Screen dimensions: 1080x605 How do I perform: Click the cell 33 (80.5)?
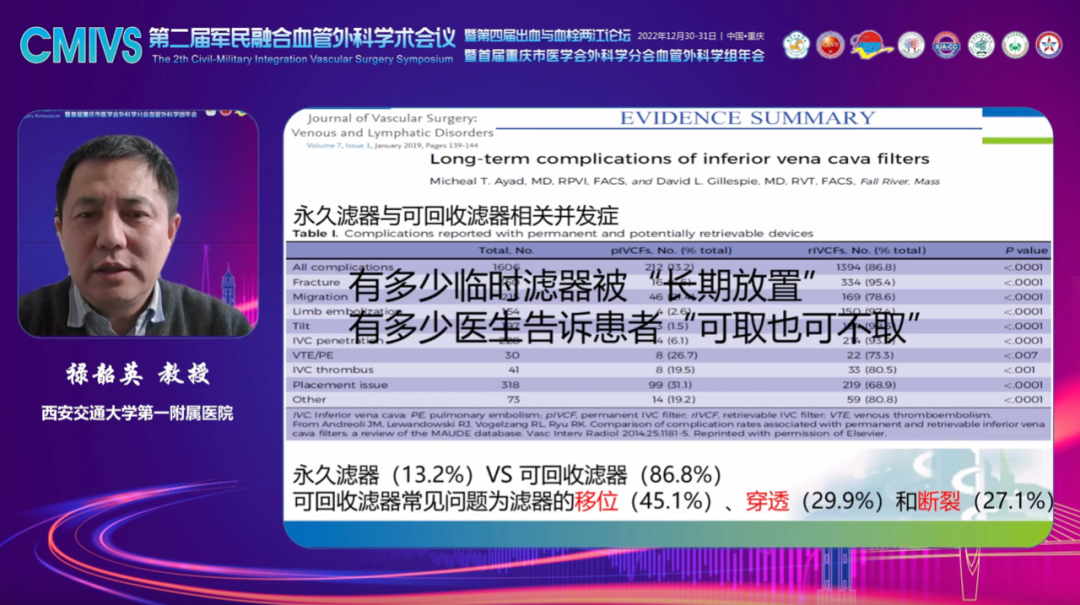(x=871, y=370)
